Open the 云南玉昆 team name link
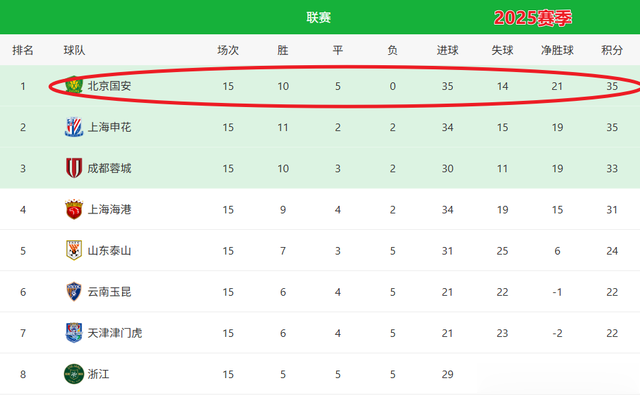The width and height of the screenshot is (640, 398). pyautogui.click(x=109, y=292)
